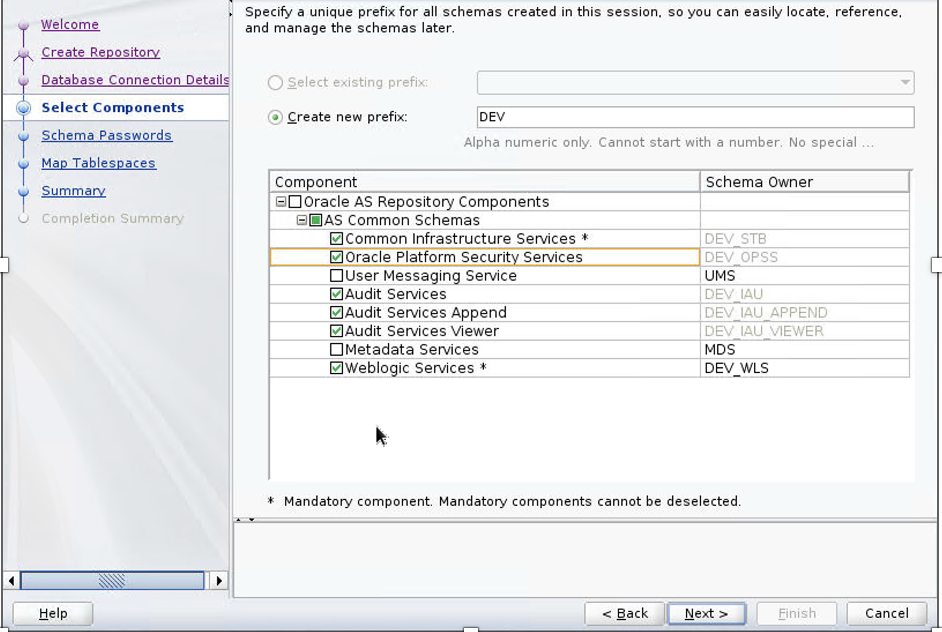Toggle the Oracle AS Repository Components checkbox
This screenshot has height=632, width=942.
click(295, 202)
